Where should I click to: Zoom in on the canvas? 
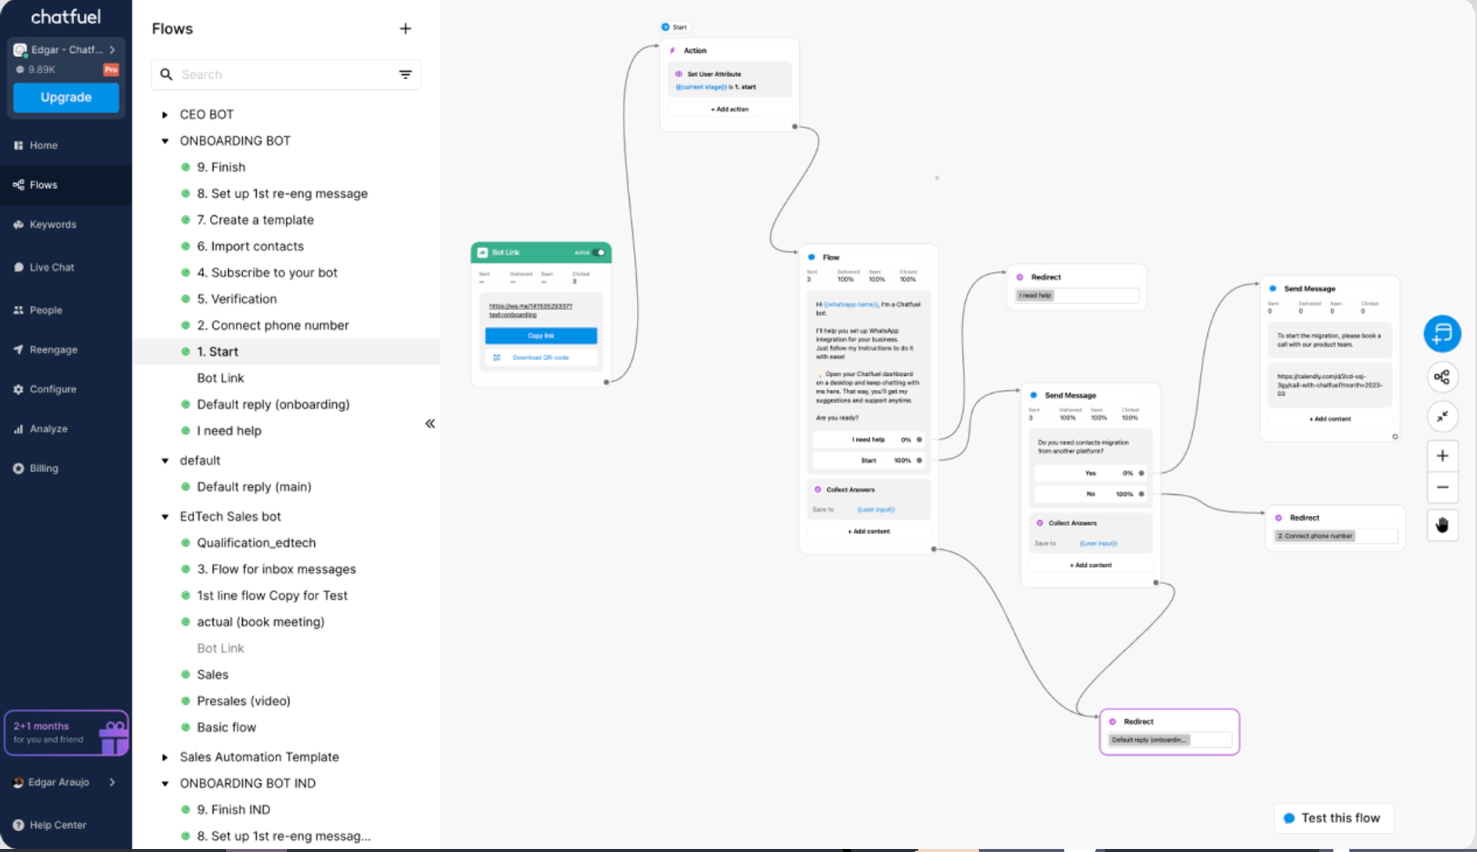click(1442, 456)
